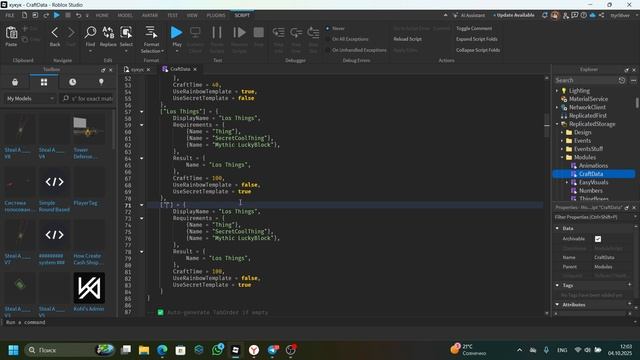Click the Stop square icon in Test group

(x=259, y=32)
